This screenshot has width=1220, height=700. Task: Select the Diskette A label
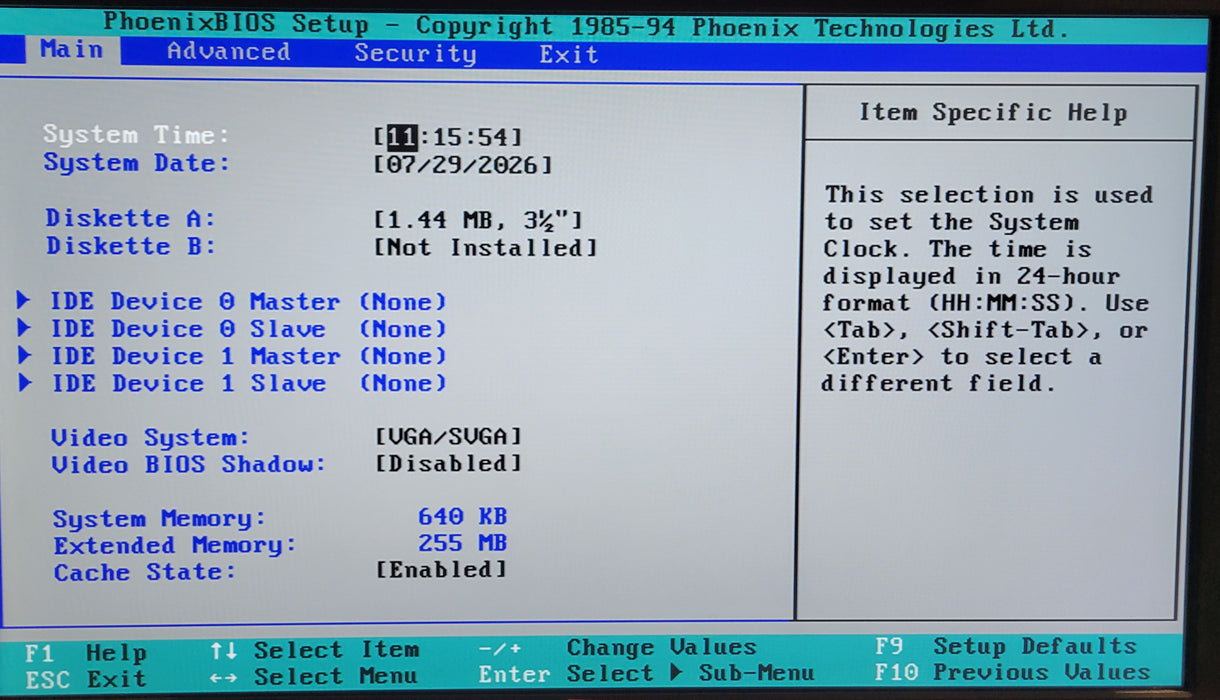tap(130, 218)
